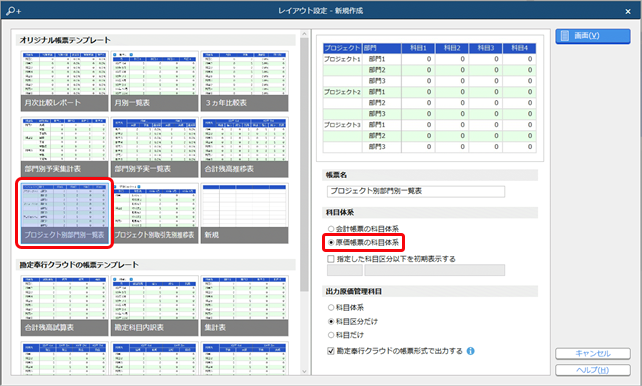Image resolution: width=642 pixels, height=386 pixels.
Task: Open ヘルプ(H) button
Action: (593, 370)
